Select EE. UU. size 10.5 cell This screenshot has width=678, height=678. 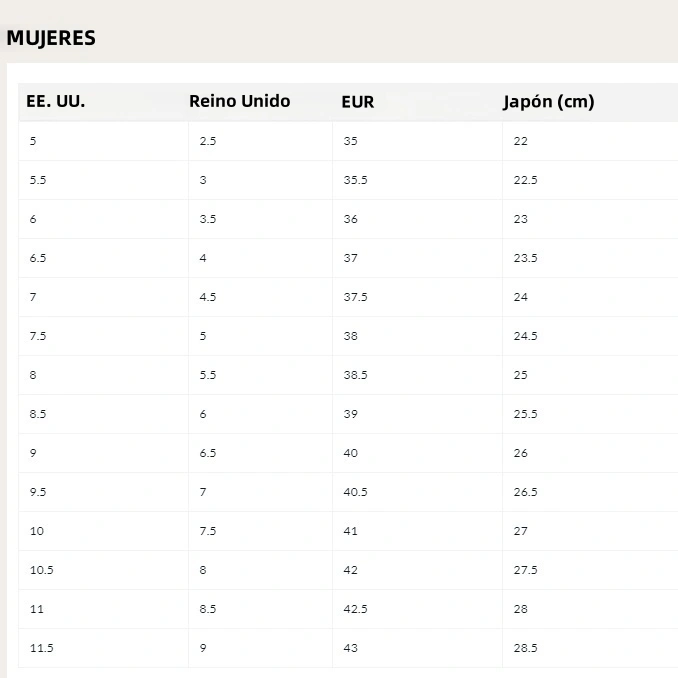point(41,570)
